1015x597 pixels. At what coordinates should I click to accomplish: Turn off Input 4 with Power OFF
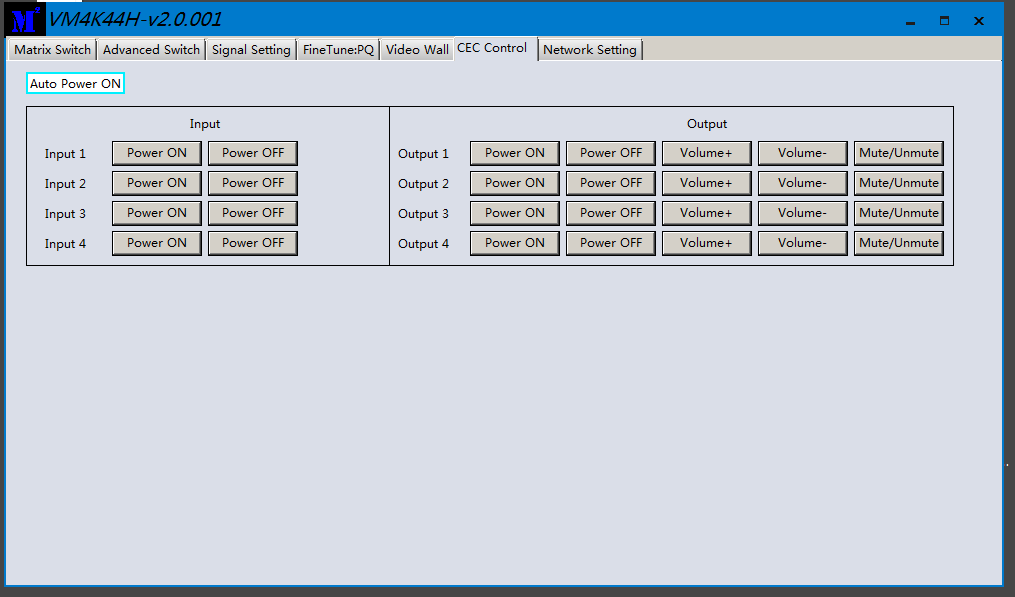(253, 243)
